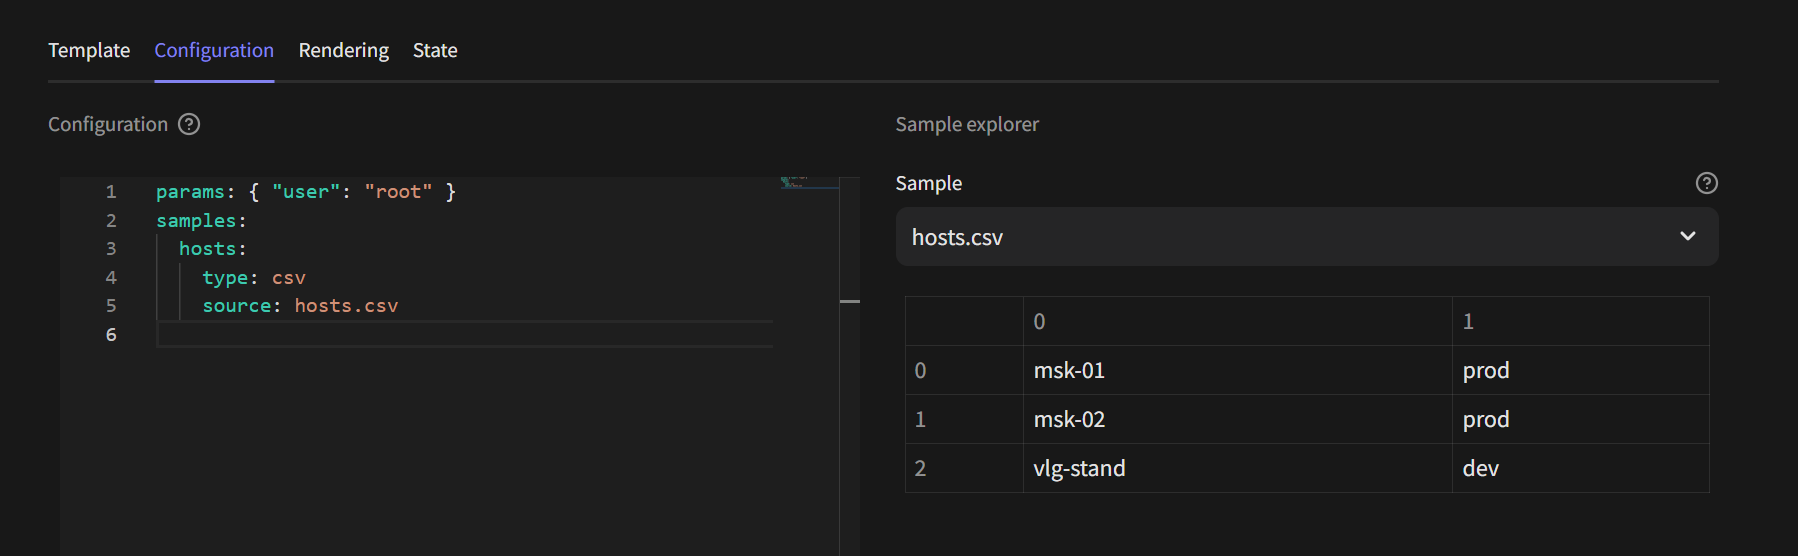Select column header 0 in sample table
Screen dimensions: 1798x556
click(x=1039, y=321)
